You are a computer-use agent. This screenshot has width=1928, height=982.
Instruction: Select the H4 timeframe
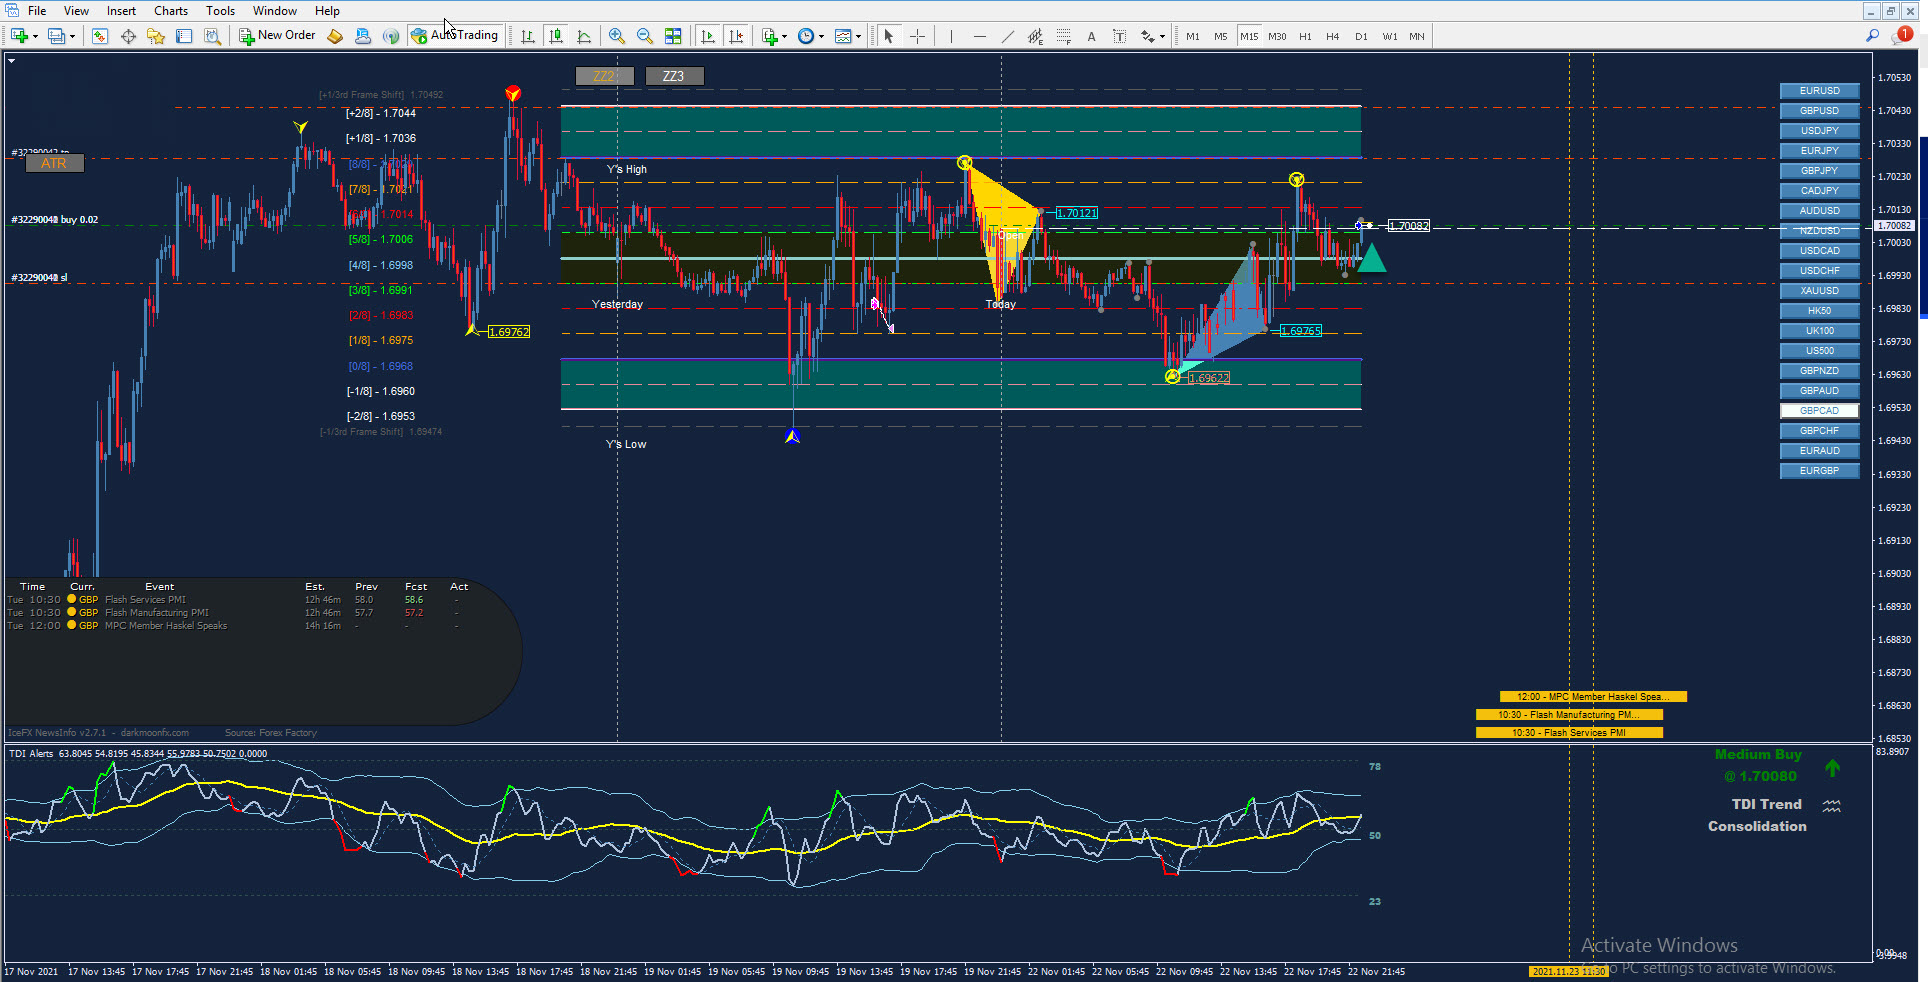tap(1332, 36)
